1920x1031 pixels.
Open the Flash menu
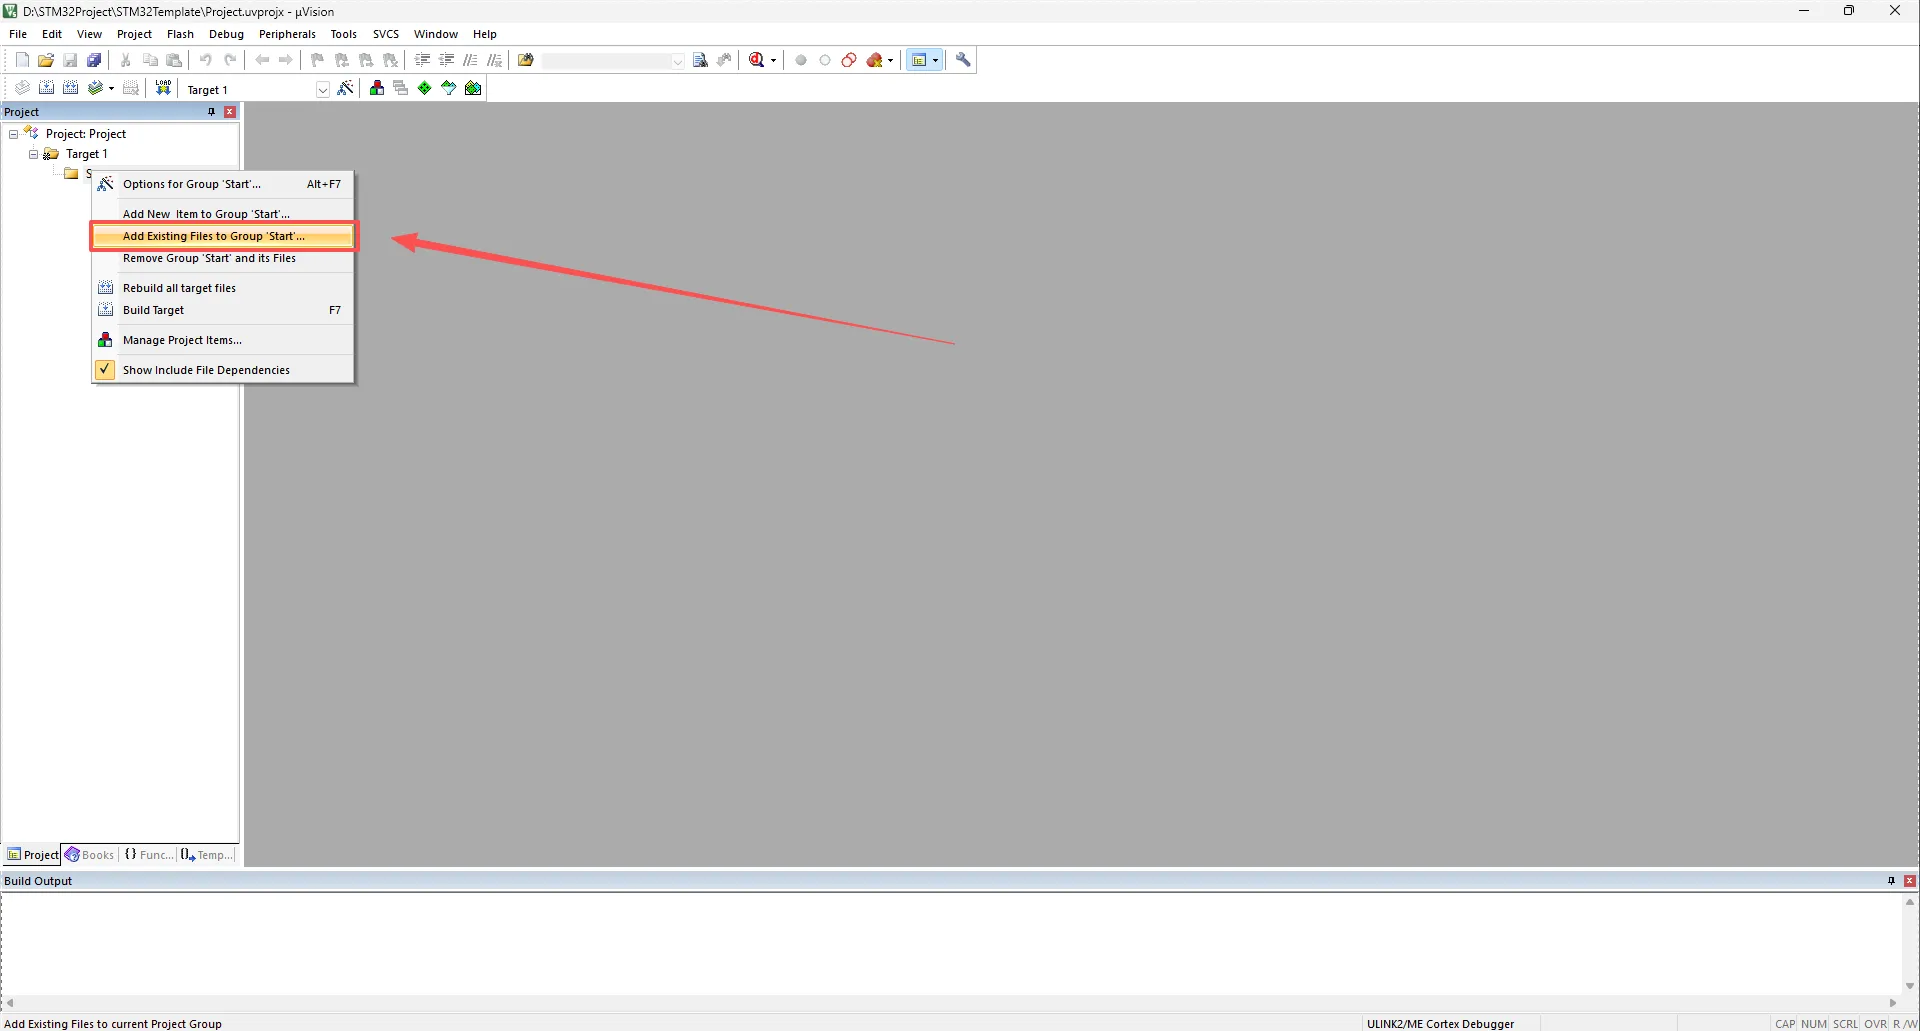coord(180,34)
